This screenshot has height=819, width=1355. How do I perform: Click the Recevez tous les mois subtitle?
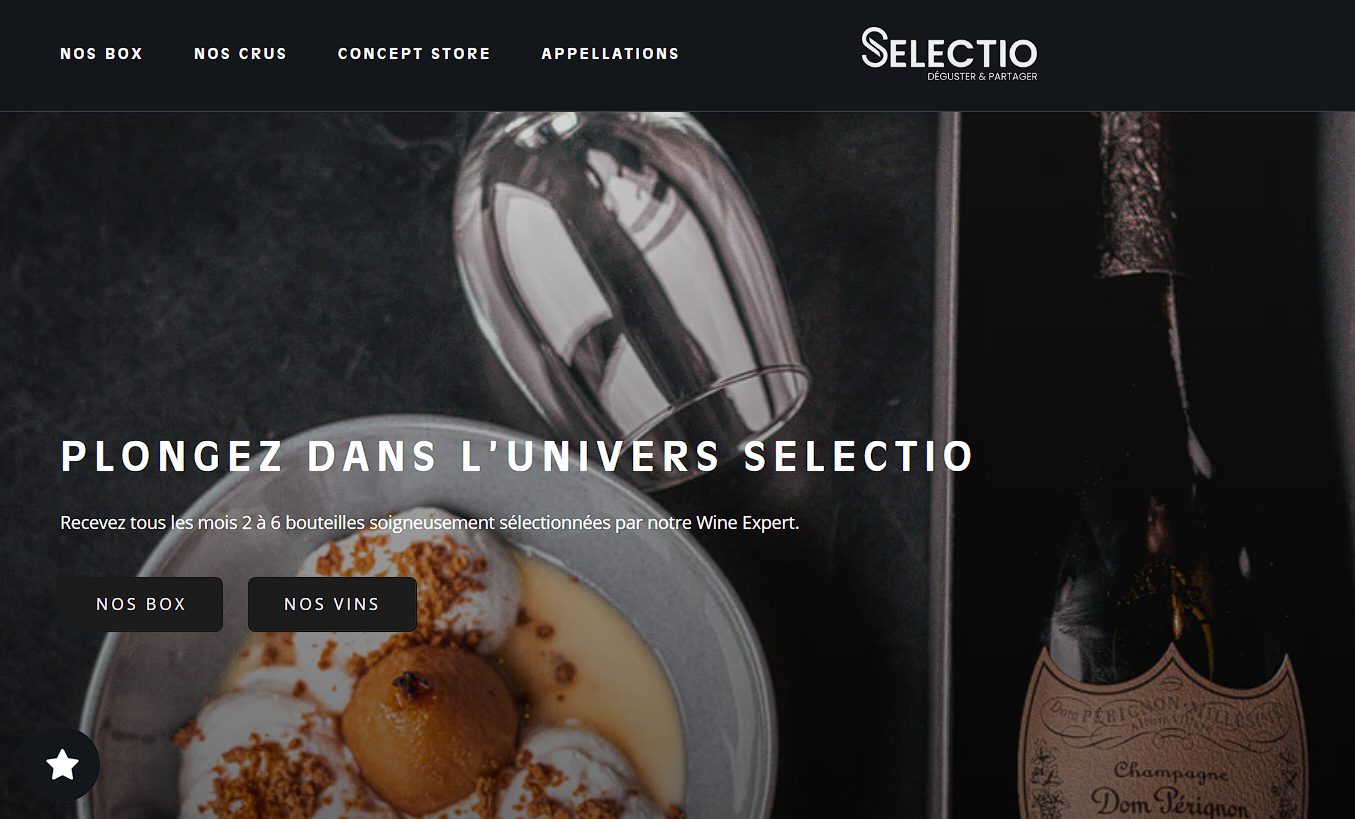click(430, 523)
